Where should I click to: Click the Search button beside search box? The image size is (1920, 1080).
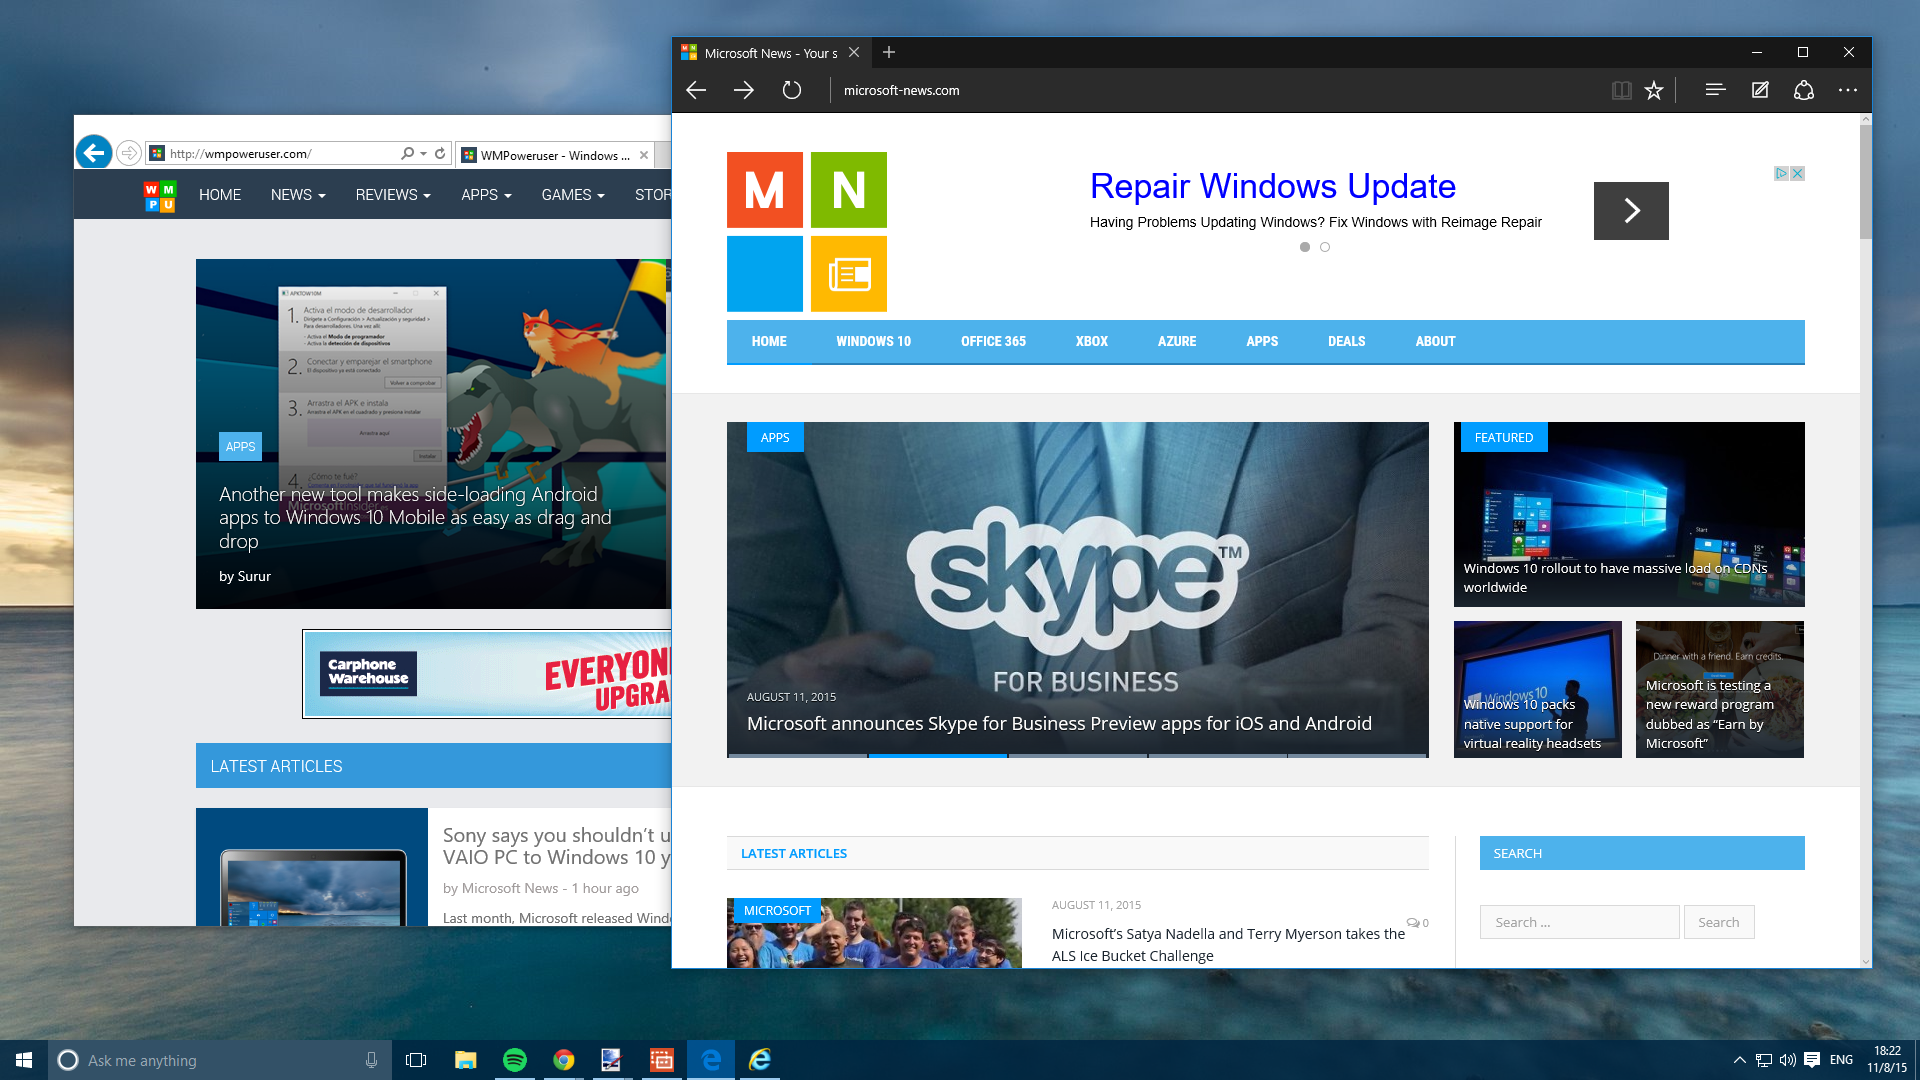[1718, 922]
